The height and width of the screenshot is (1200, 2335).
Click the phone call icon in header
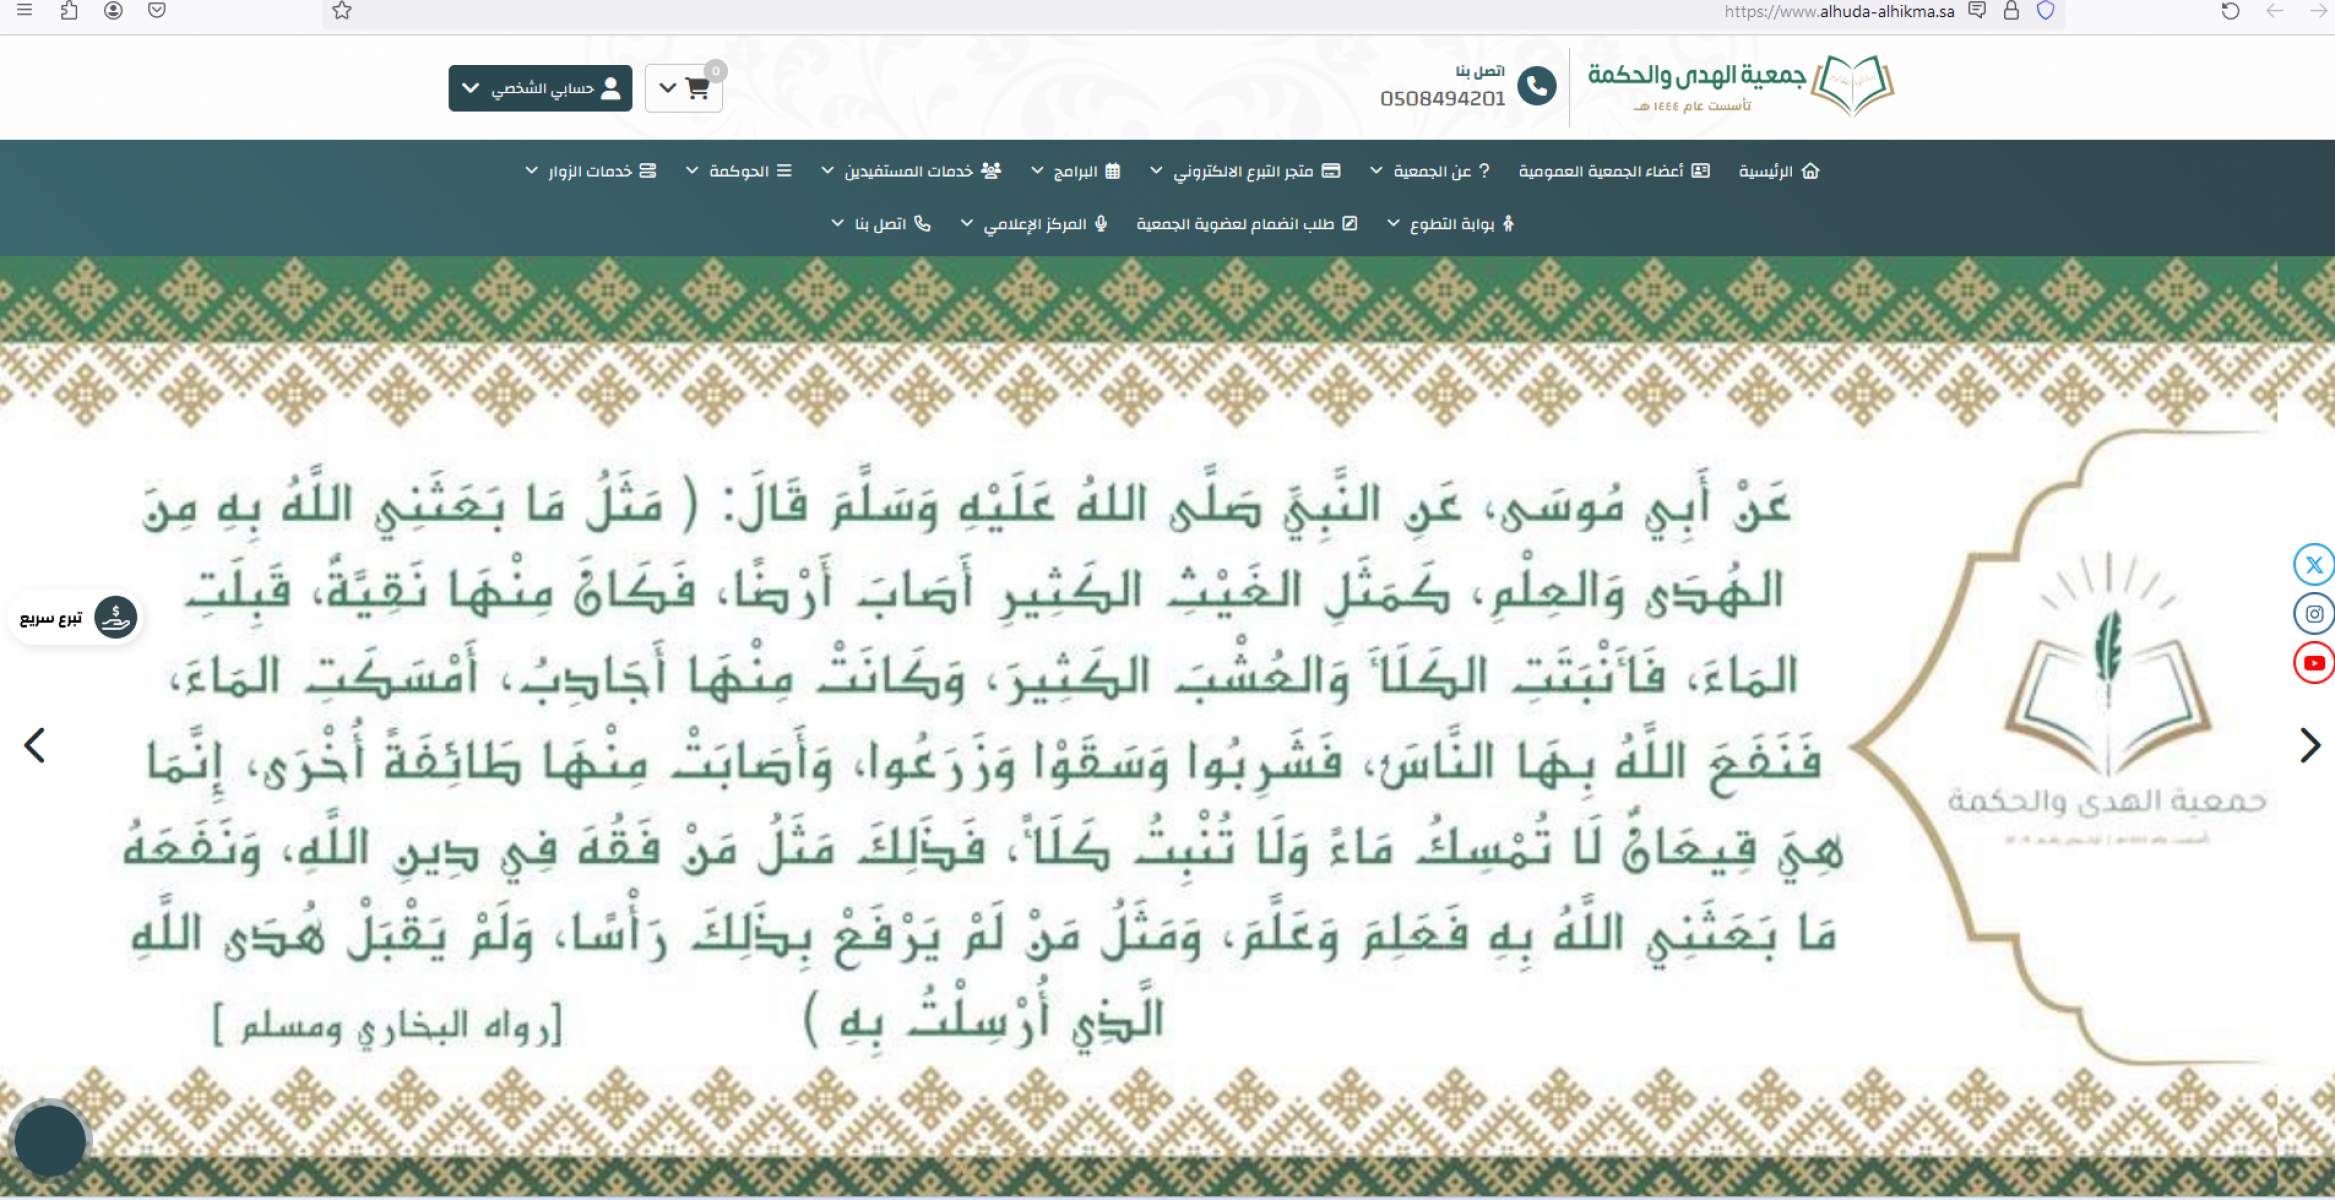point(1537,87)
